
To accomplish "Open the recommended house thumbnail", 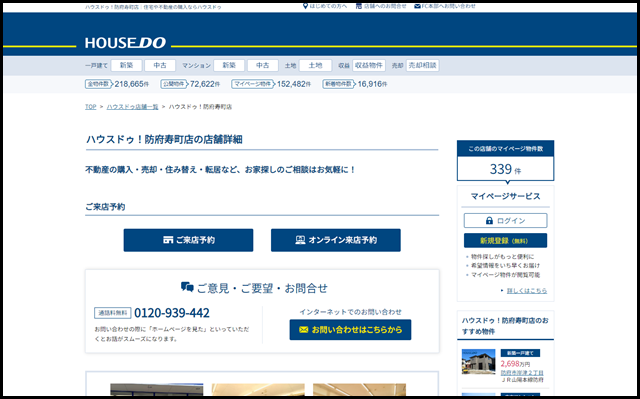I will [x=478, y=361].
